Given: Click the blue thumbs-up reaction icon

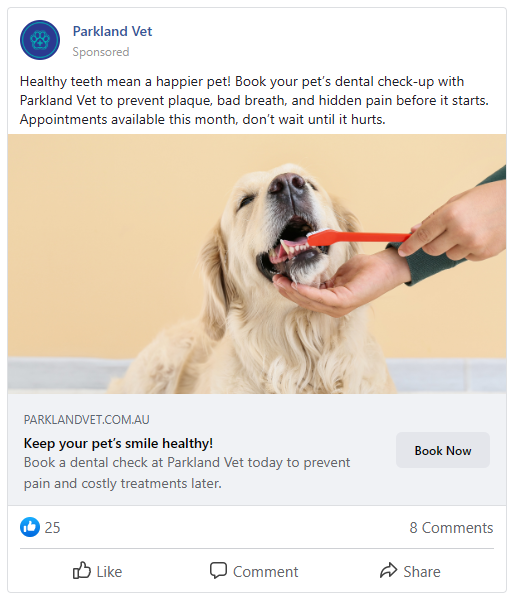Looking at the screenshot, I should pyautogui.click(x=30, y=527).
